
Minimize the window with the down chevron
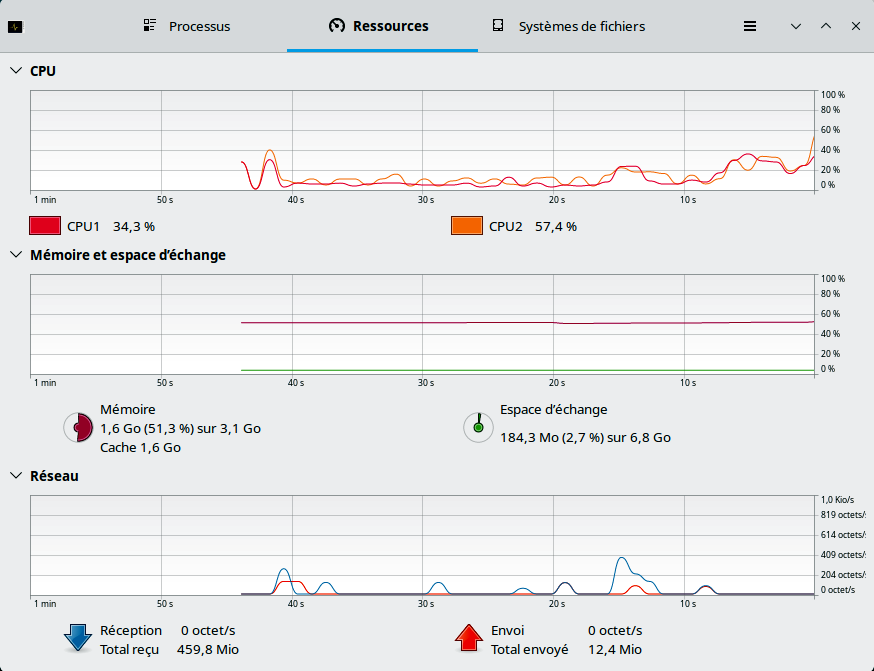coord(795,26)
